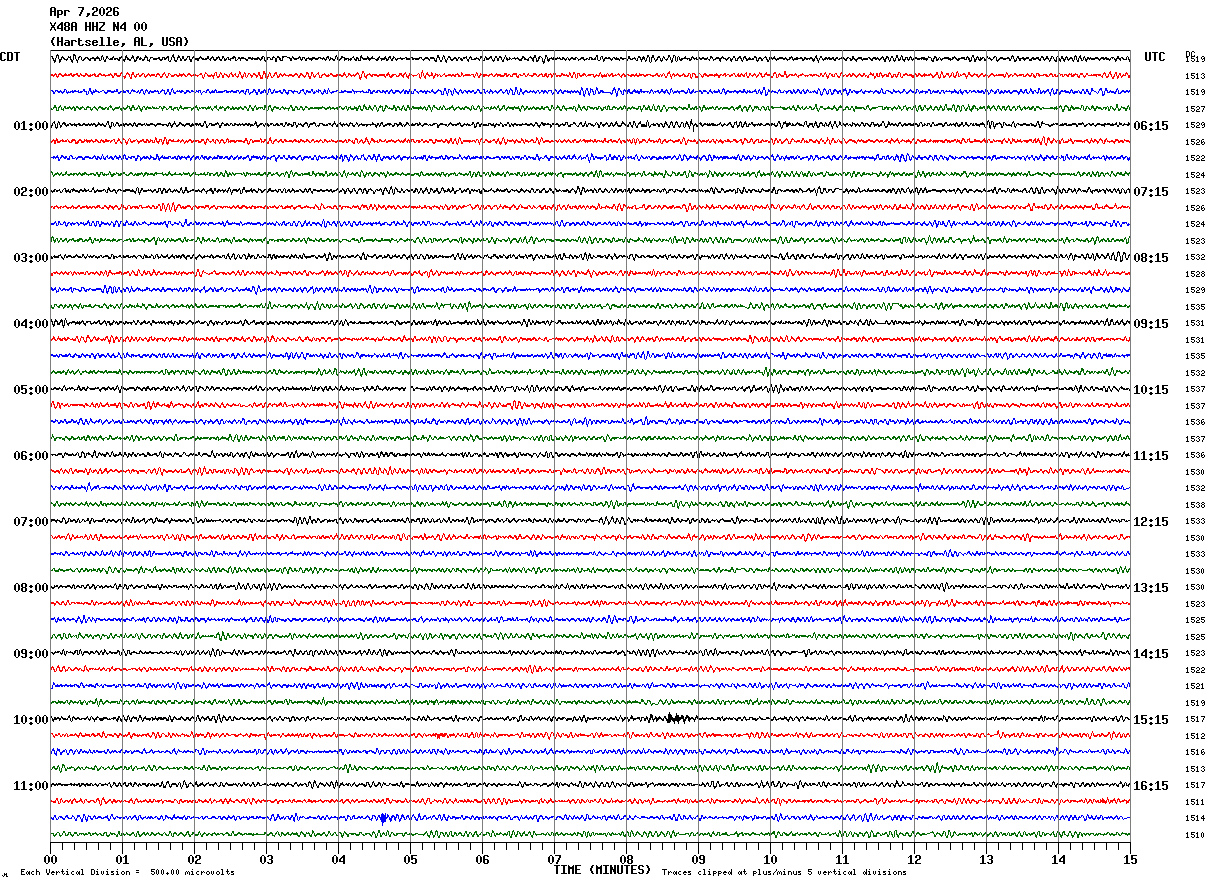Select the 02:00 CDT row label

(31, 192)
